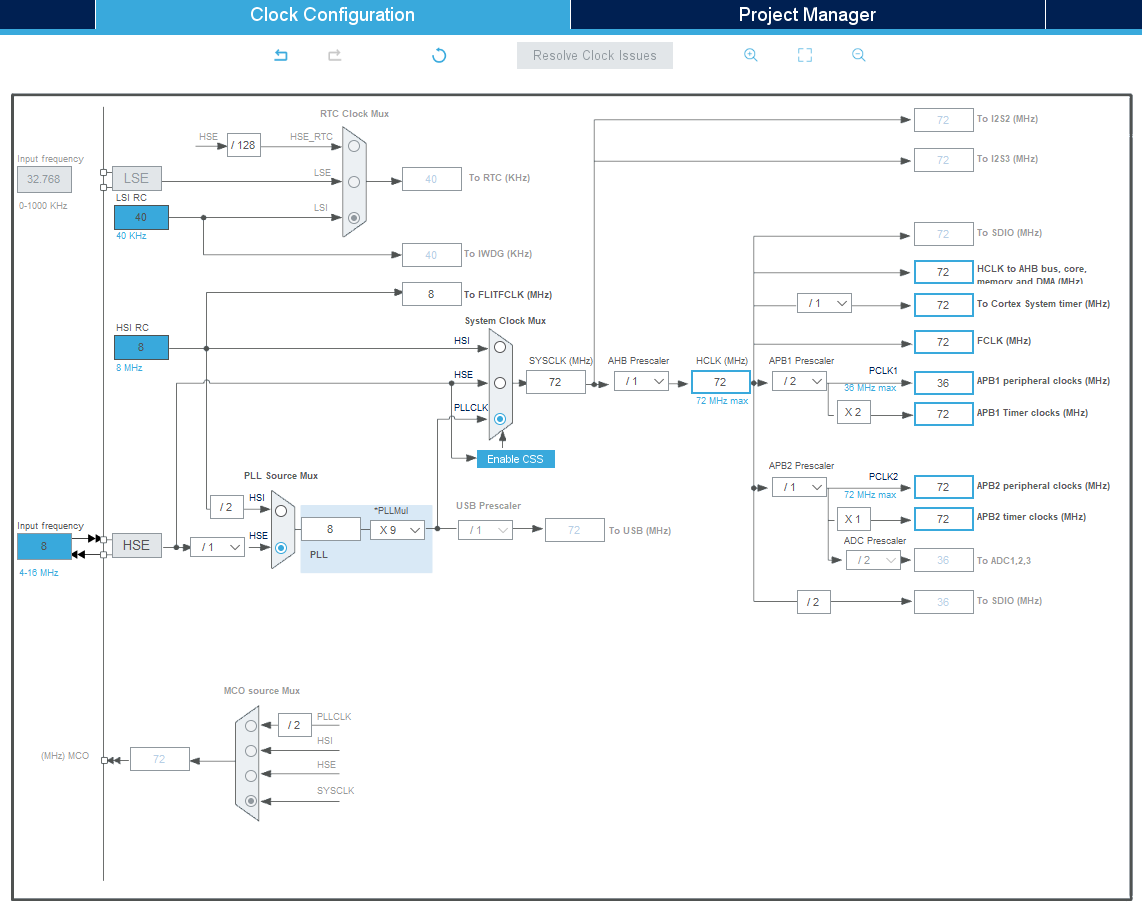Open the APB2 Prescaler dropdown
The image size is (1142, 906).
click(799, 487)
